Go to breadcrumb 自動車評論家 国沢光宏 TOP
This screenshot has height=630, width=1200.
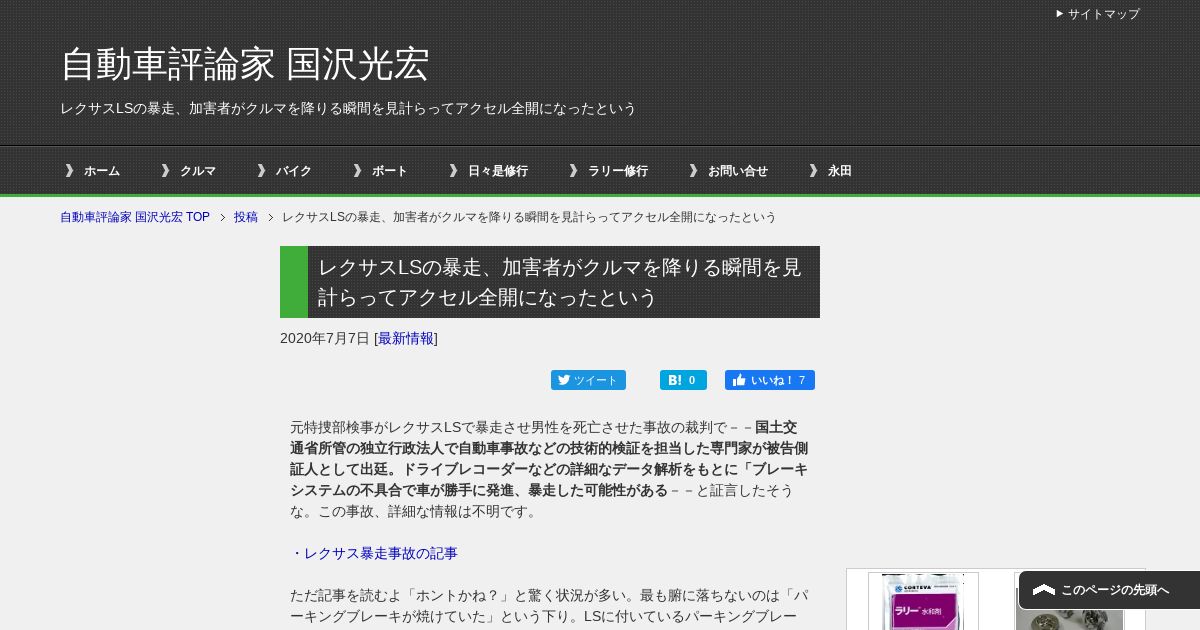point(135,217)
